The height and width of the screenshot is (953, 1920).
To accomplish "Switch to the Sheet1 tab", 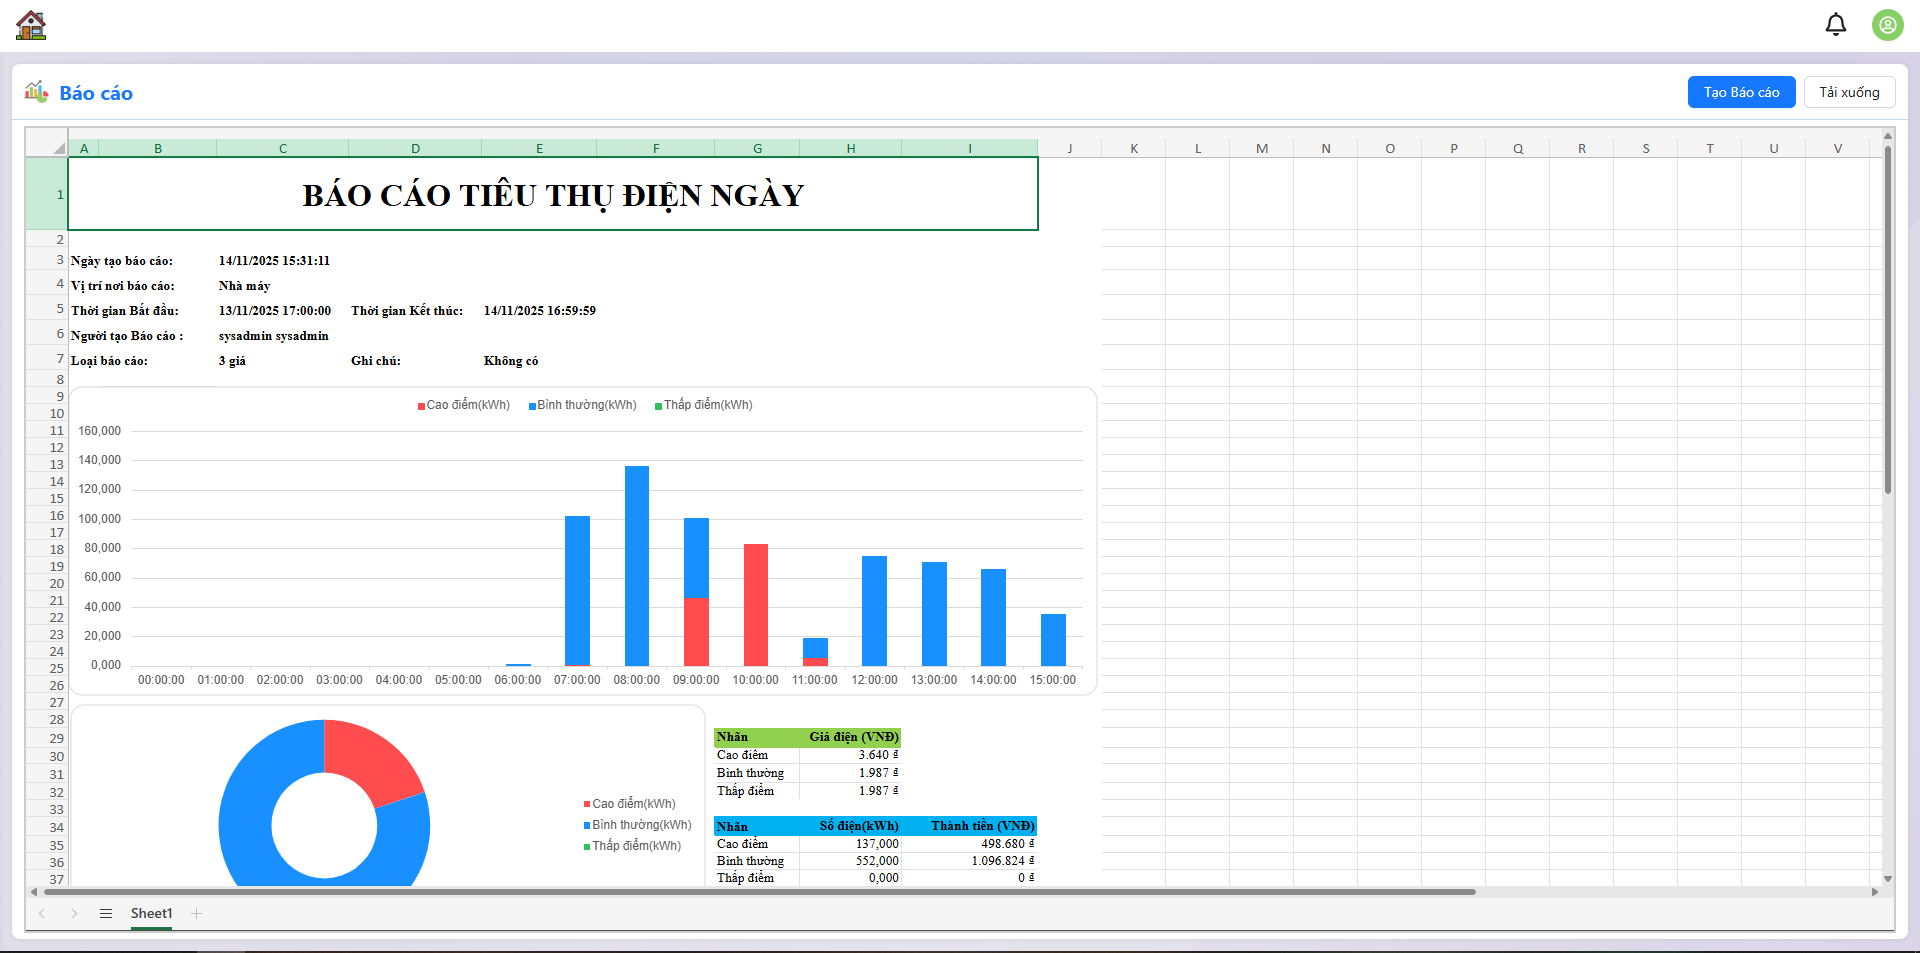I will pyautogui.click(x=151, y=913).
